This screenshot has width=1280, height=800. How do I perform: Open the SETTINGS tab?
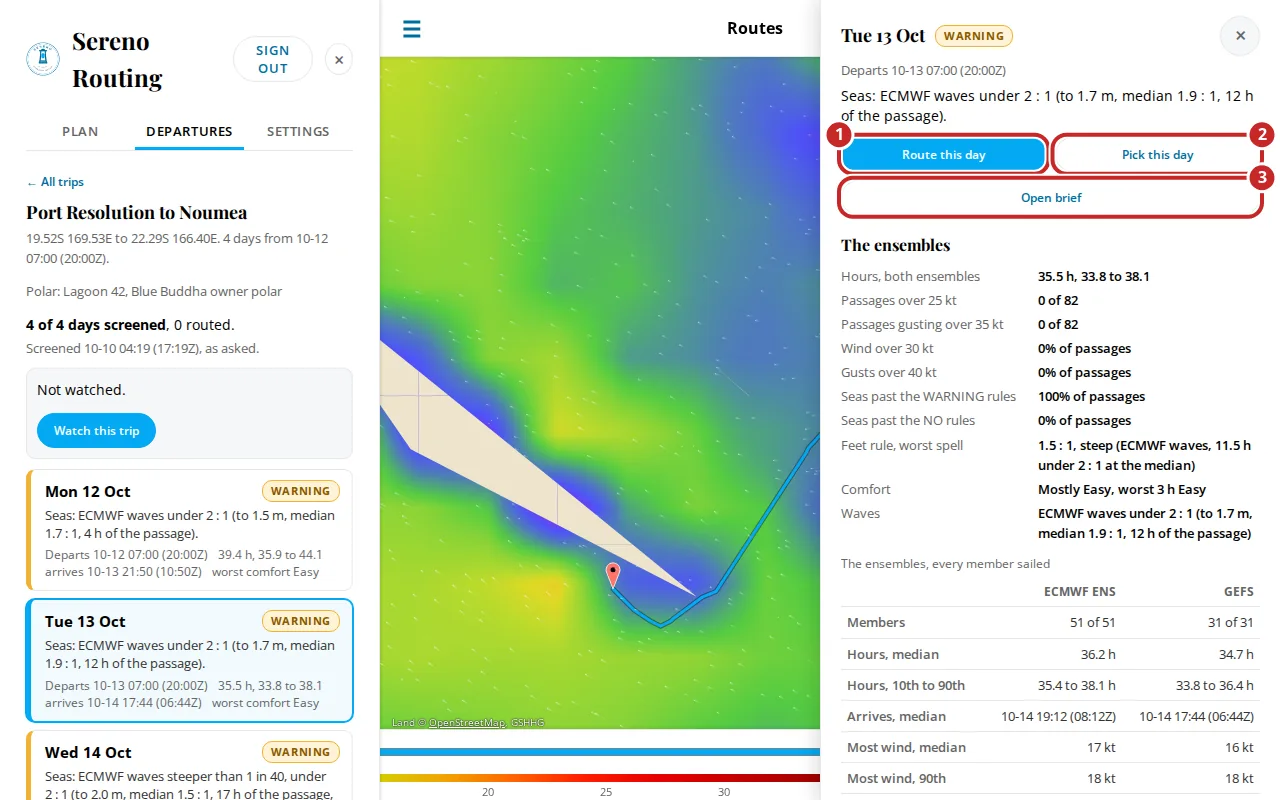(x=298, y=131)
